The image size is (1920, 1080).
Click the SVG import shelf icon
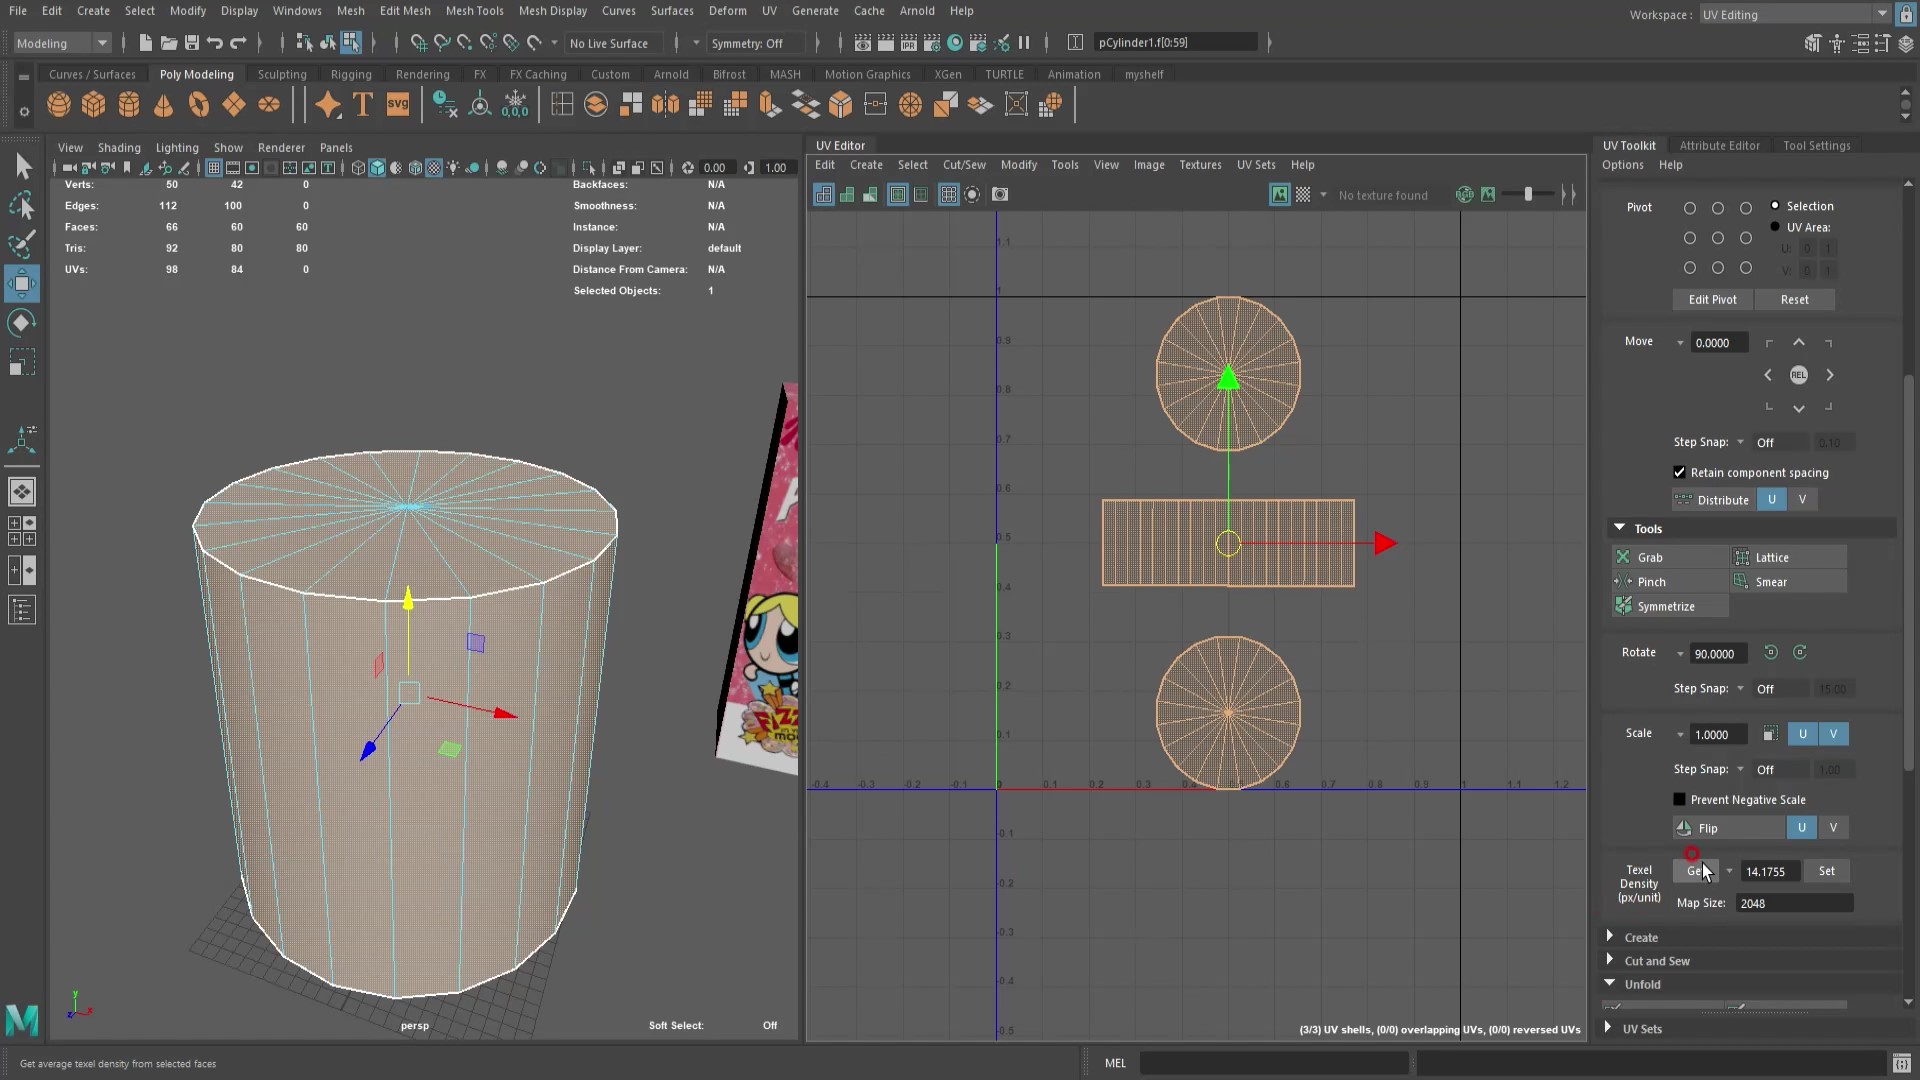(398, 105)
